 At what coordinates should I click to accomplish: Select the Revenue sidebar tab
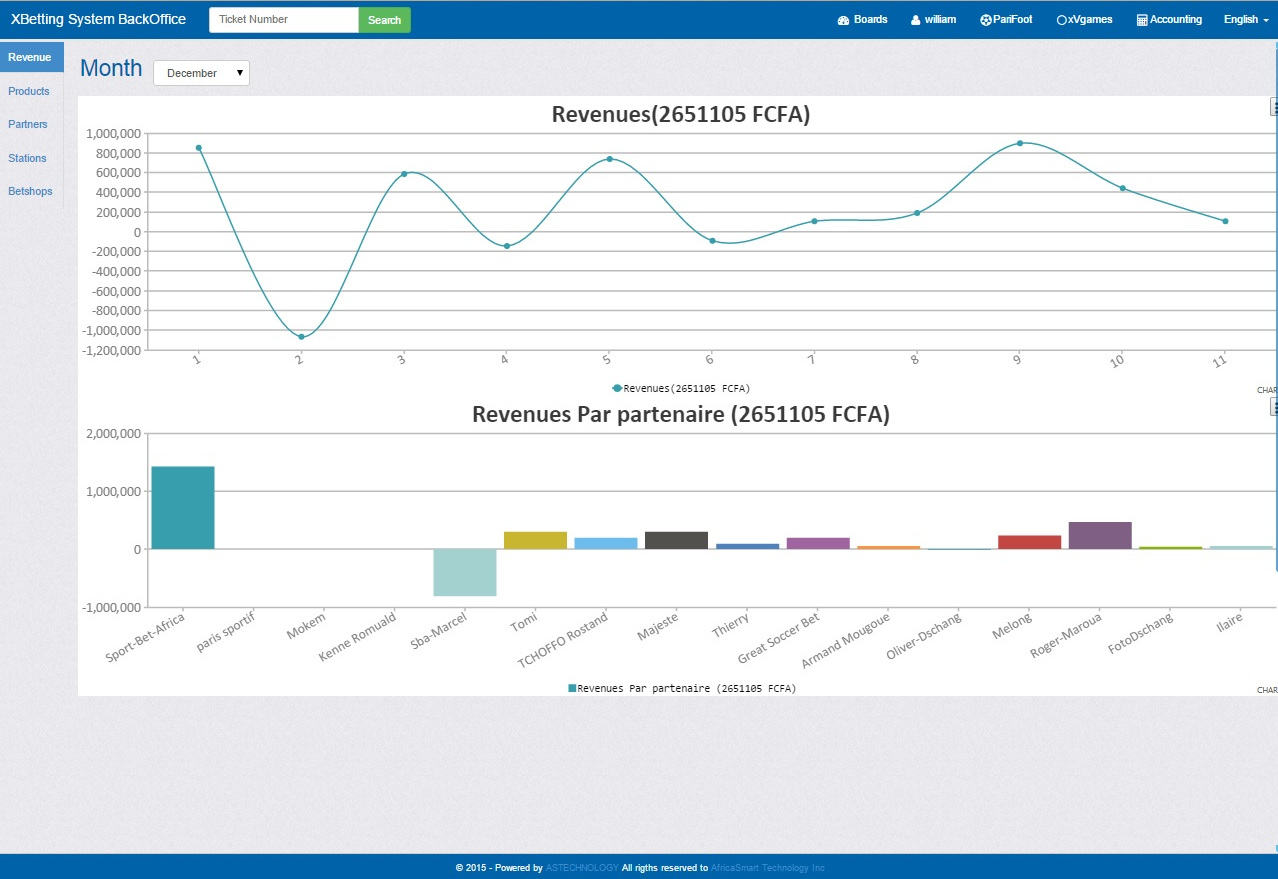tap(30, 57)
